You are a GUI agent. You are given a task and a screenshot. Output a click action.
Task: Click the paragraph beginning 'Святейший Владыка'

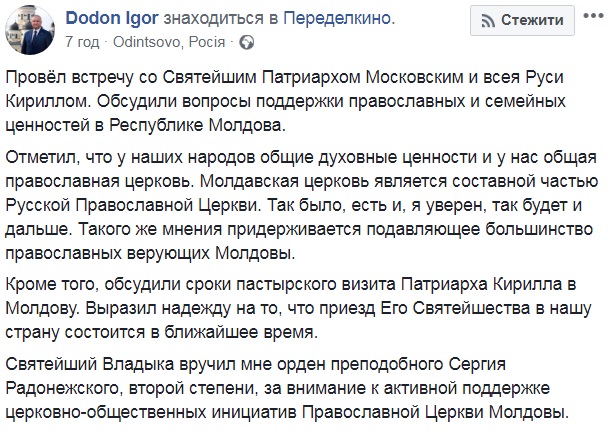[287, 388]
